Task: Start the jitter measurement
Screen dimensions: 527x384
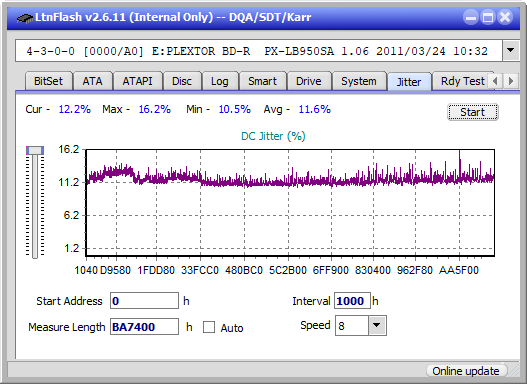Action: pos(473,112)
